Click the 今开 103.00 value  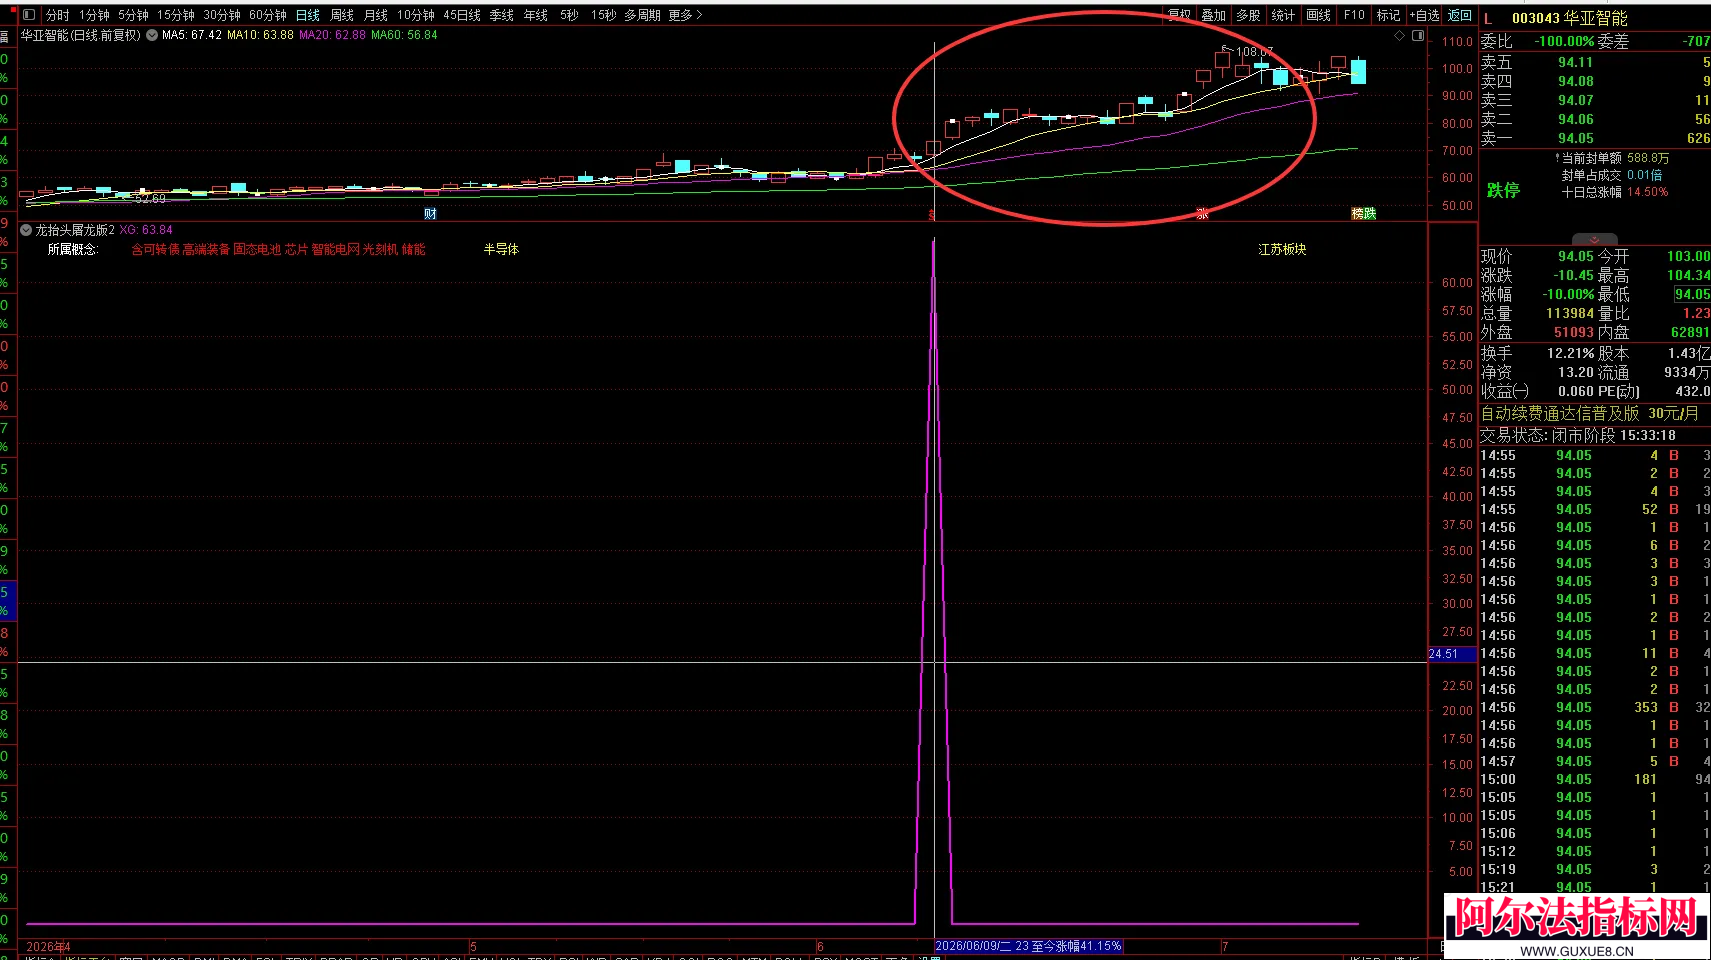(1688, 256)
